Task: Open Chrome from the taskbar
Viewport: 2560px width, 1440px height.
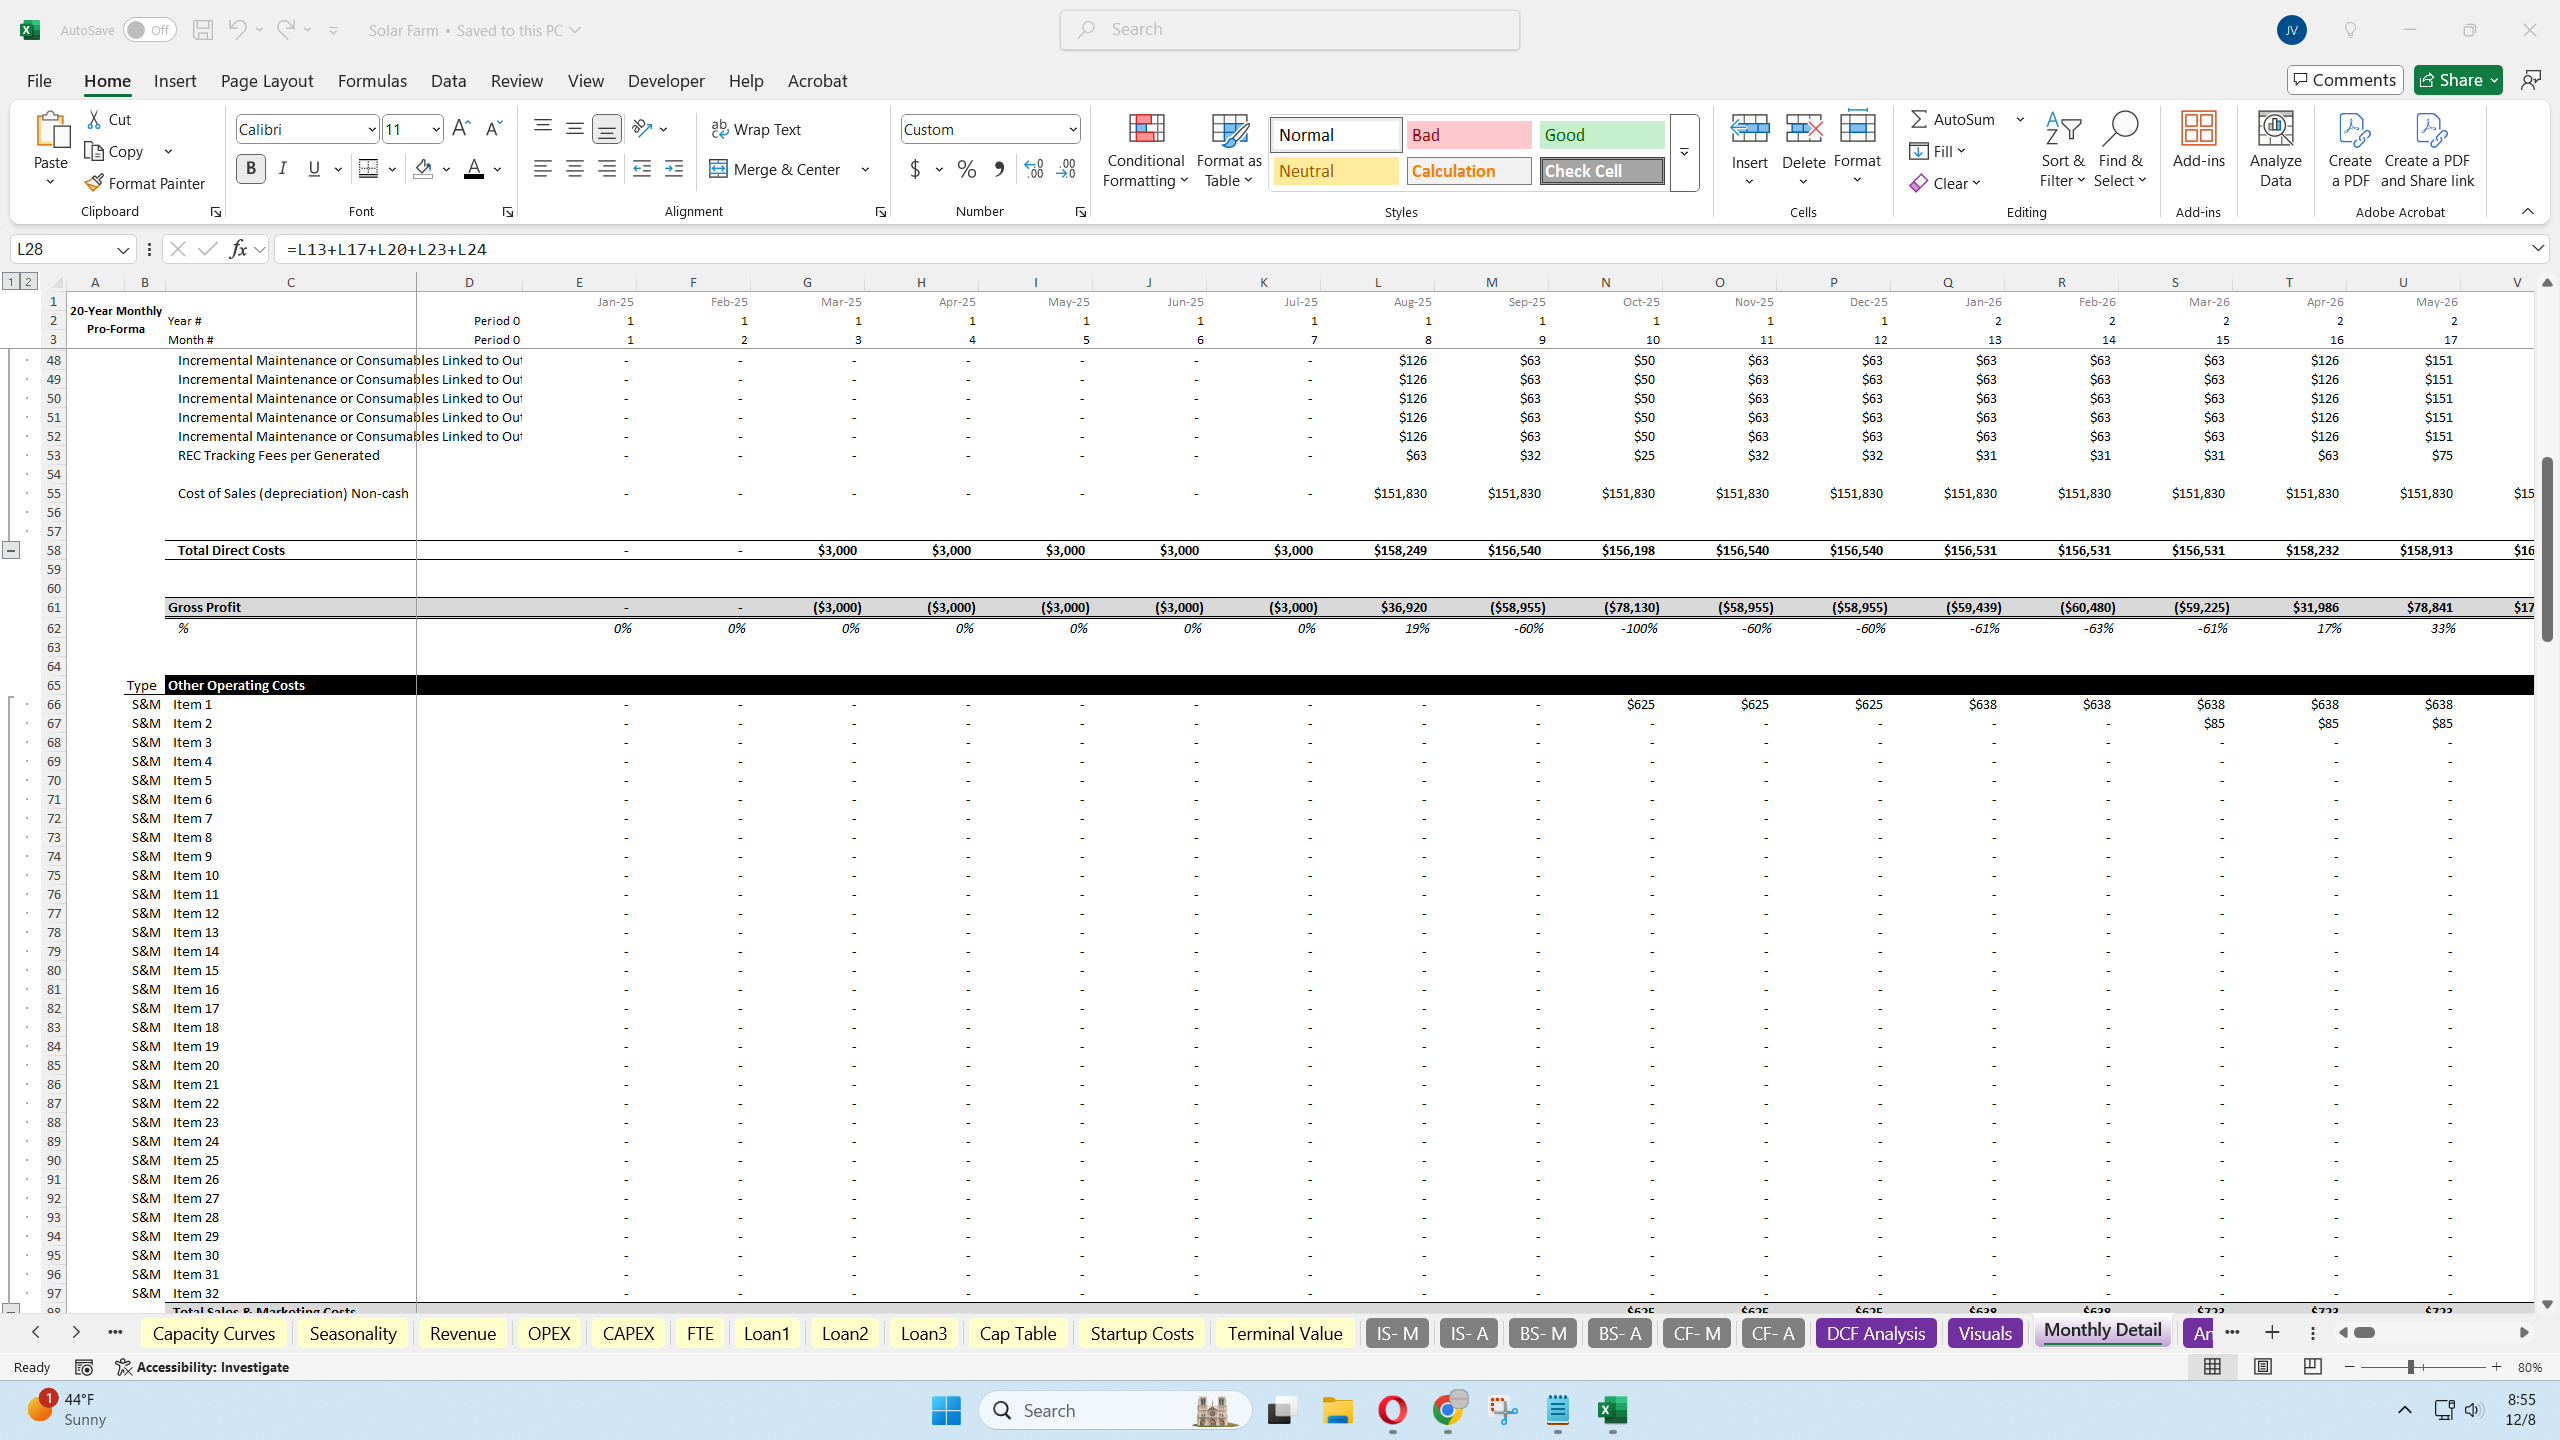Action: tap(1448, 1410)
